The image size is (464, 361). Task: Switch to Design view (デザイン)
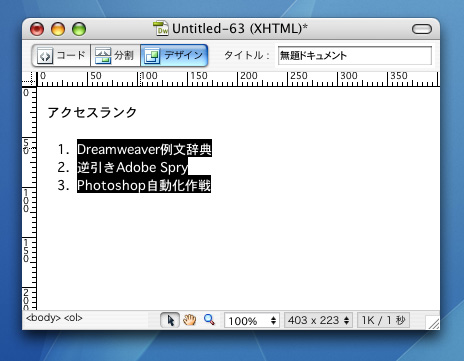(x=174, y=55)
